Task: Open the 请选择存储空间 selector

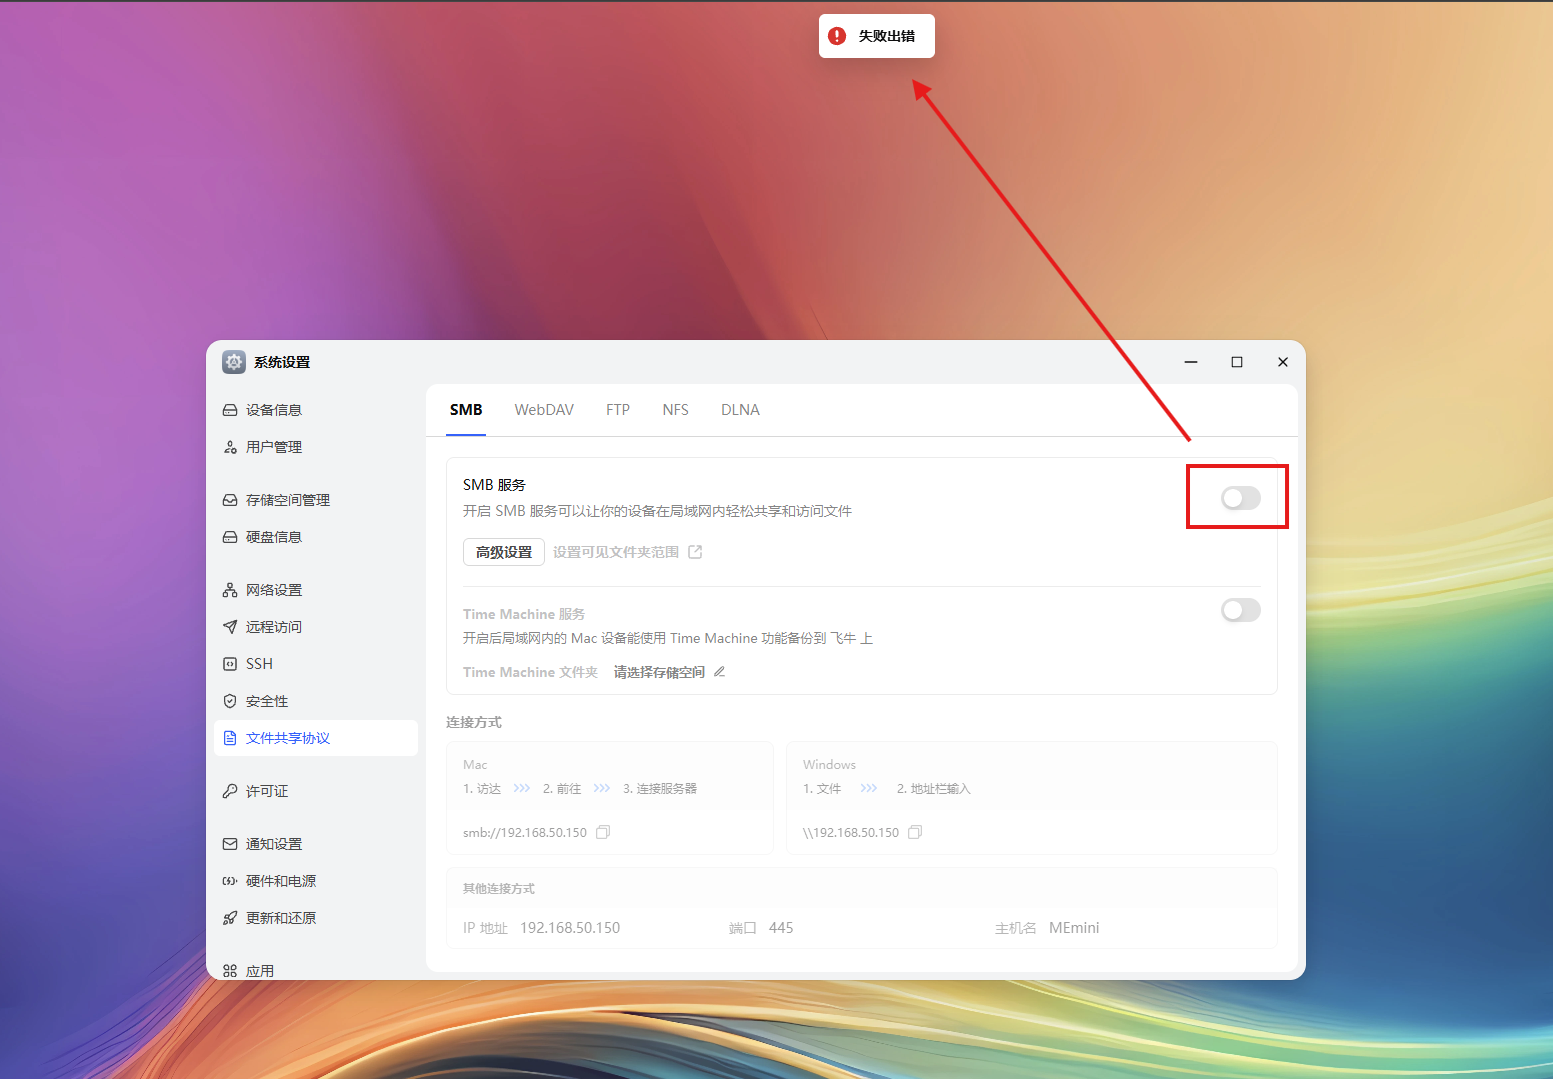Action: pos(658,671)
